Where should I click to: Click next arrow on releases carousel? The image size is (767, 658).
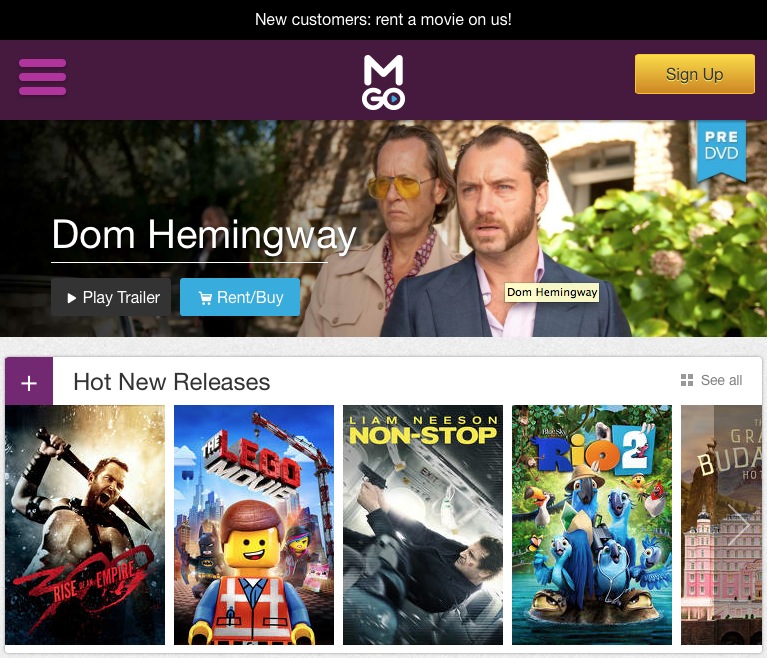[739, 524]
